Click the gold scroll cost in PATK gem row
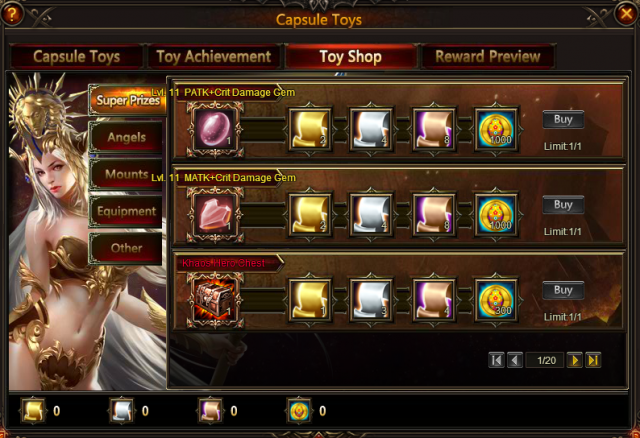The width and height of the screenshot is (640, 438). click(x=310, y=129)
